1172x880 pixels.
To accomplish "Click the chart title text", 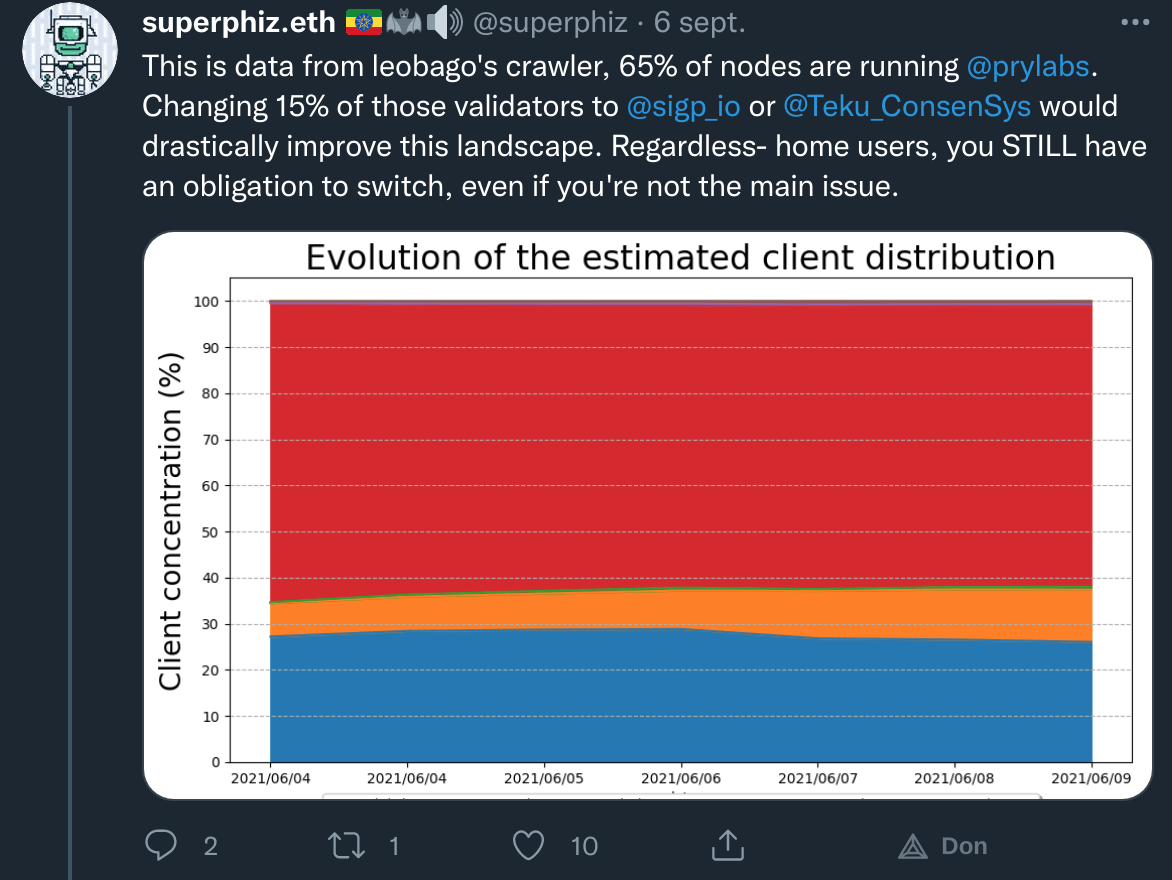I will 680,258.
